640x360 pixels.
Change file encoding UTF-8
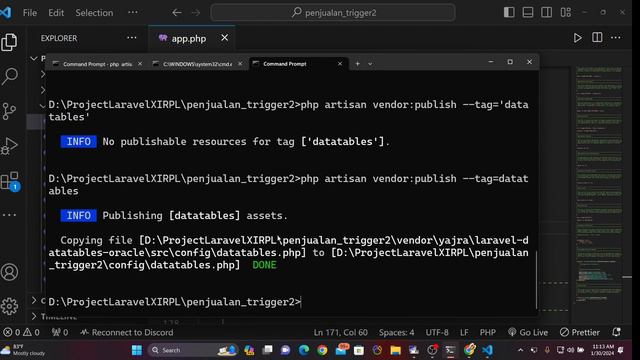(x=437, y=332)
